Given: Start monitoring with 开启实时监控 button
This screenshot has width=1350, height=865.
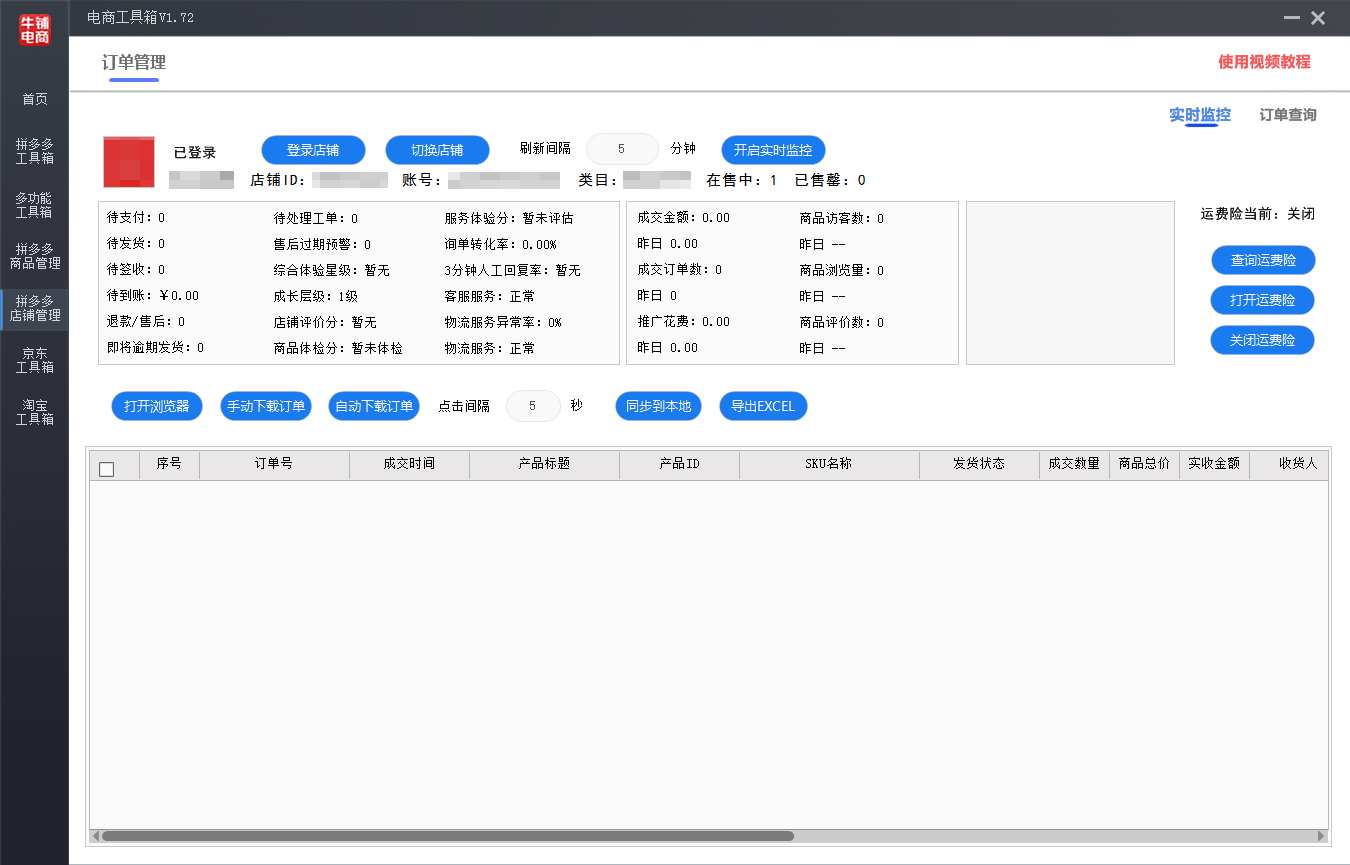Looking at the screenshot, I should (x=773, y=150).
